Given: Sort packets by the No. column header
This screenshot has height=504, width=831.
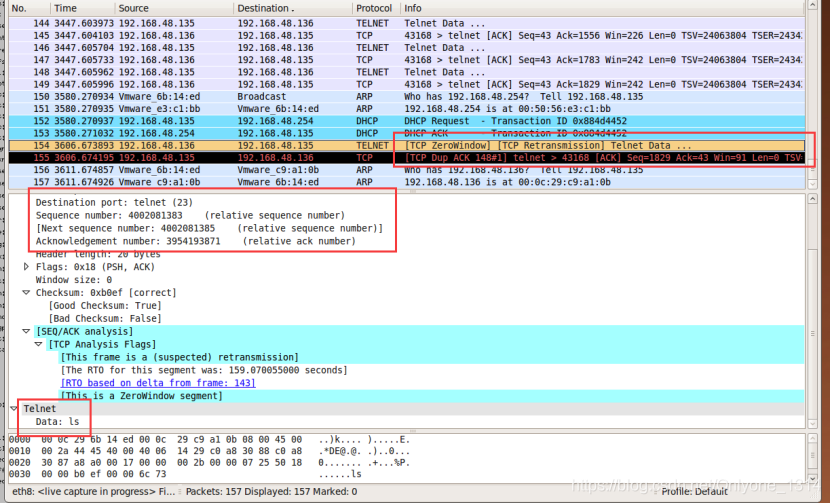Looking at the screenshot, I should pos(29,8).
